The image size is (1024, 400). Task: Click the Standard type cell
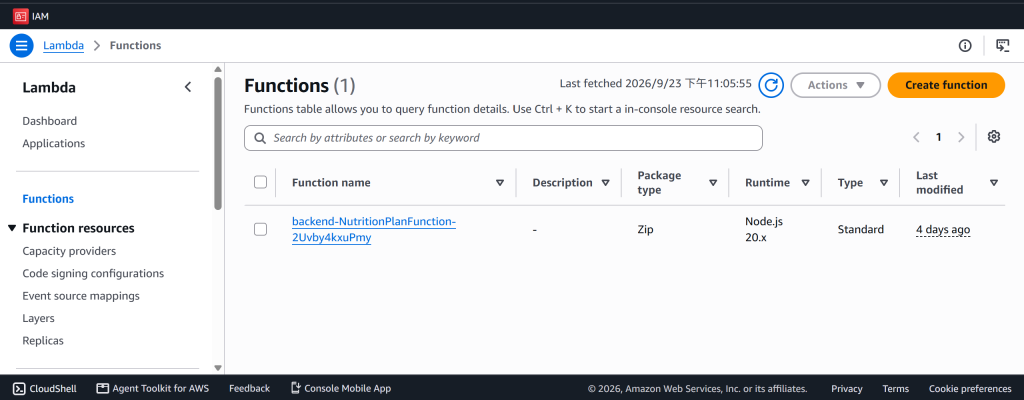coord(861,229)
